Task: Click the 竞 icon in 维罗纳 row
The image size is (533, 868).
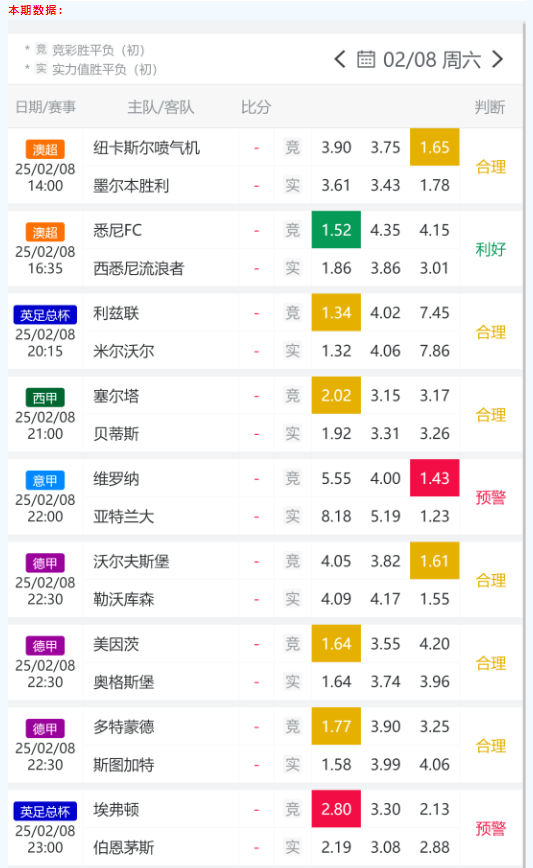Action: (292, 478)
